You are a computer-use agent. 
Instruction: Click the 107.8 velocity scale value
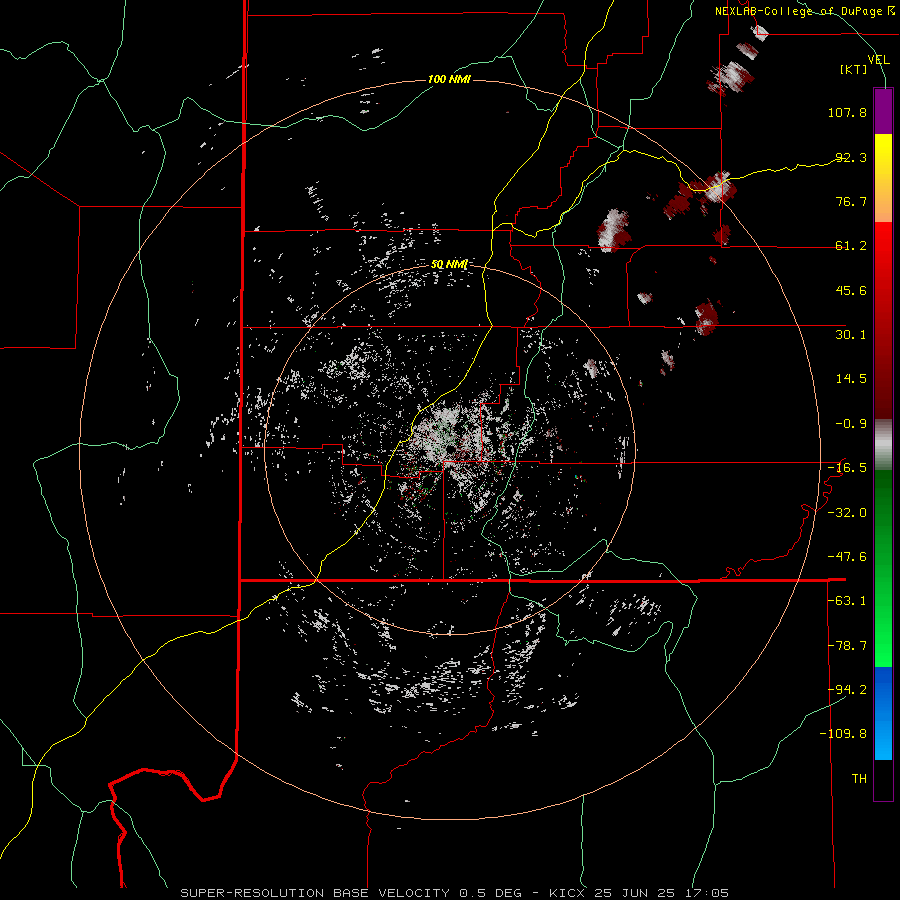pyautogui.click(x=847, y=112)
